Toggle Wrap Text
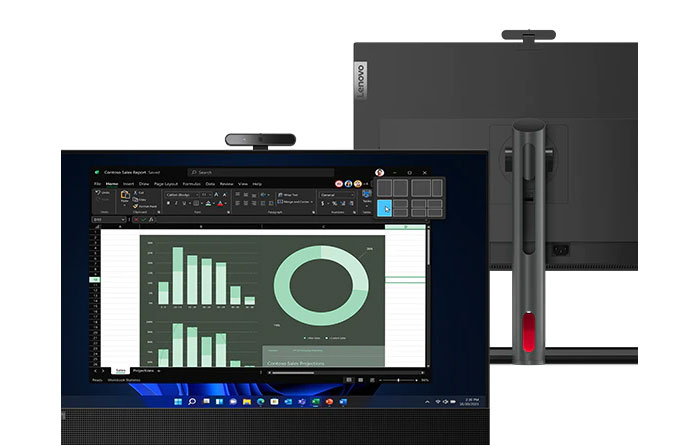The height and width of the screenshot is (445, 700). pyautogui.click(x=288, y=195)
